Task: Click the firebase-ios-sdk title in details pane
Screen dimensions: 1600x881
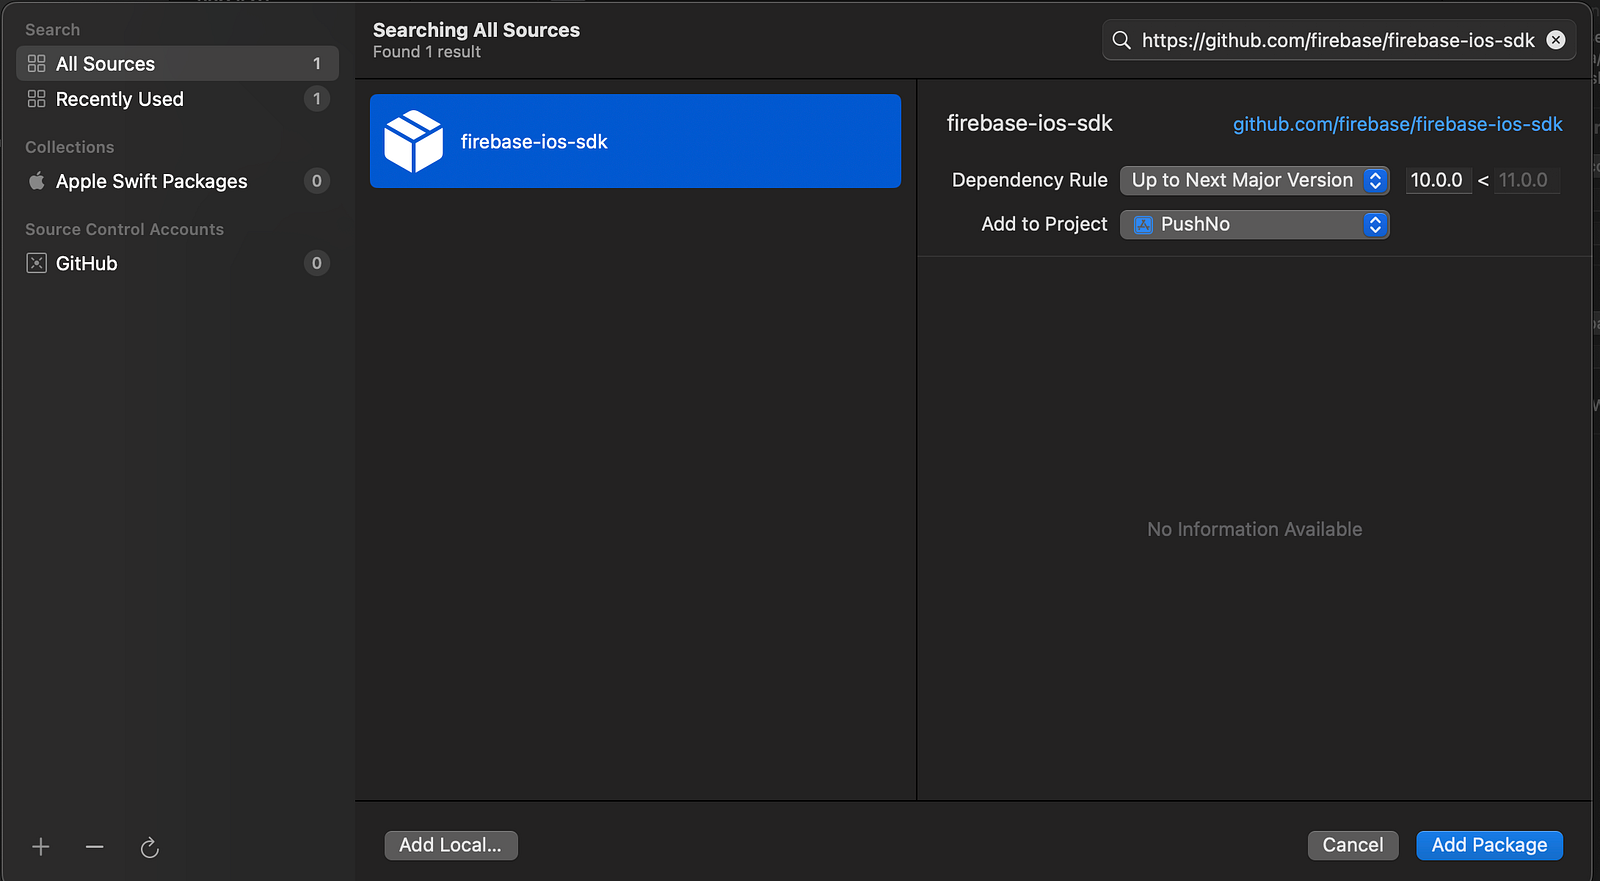Action: 1030,123
